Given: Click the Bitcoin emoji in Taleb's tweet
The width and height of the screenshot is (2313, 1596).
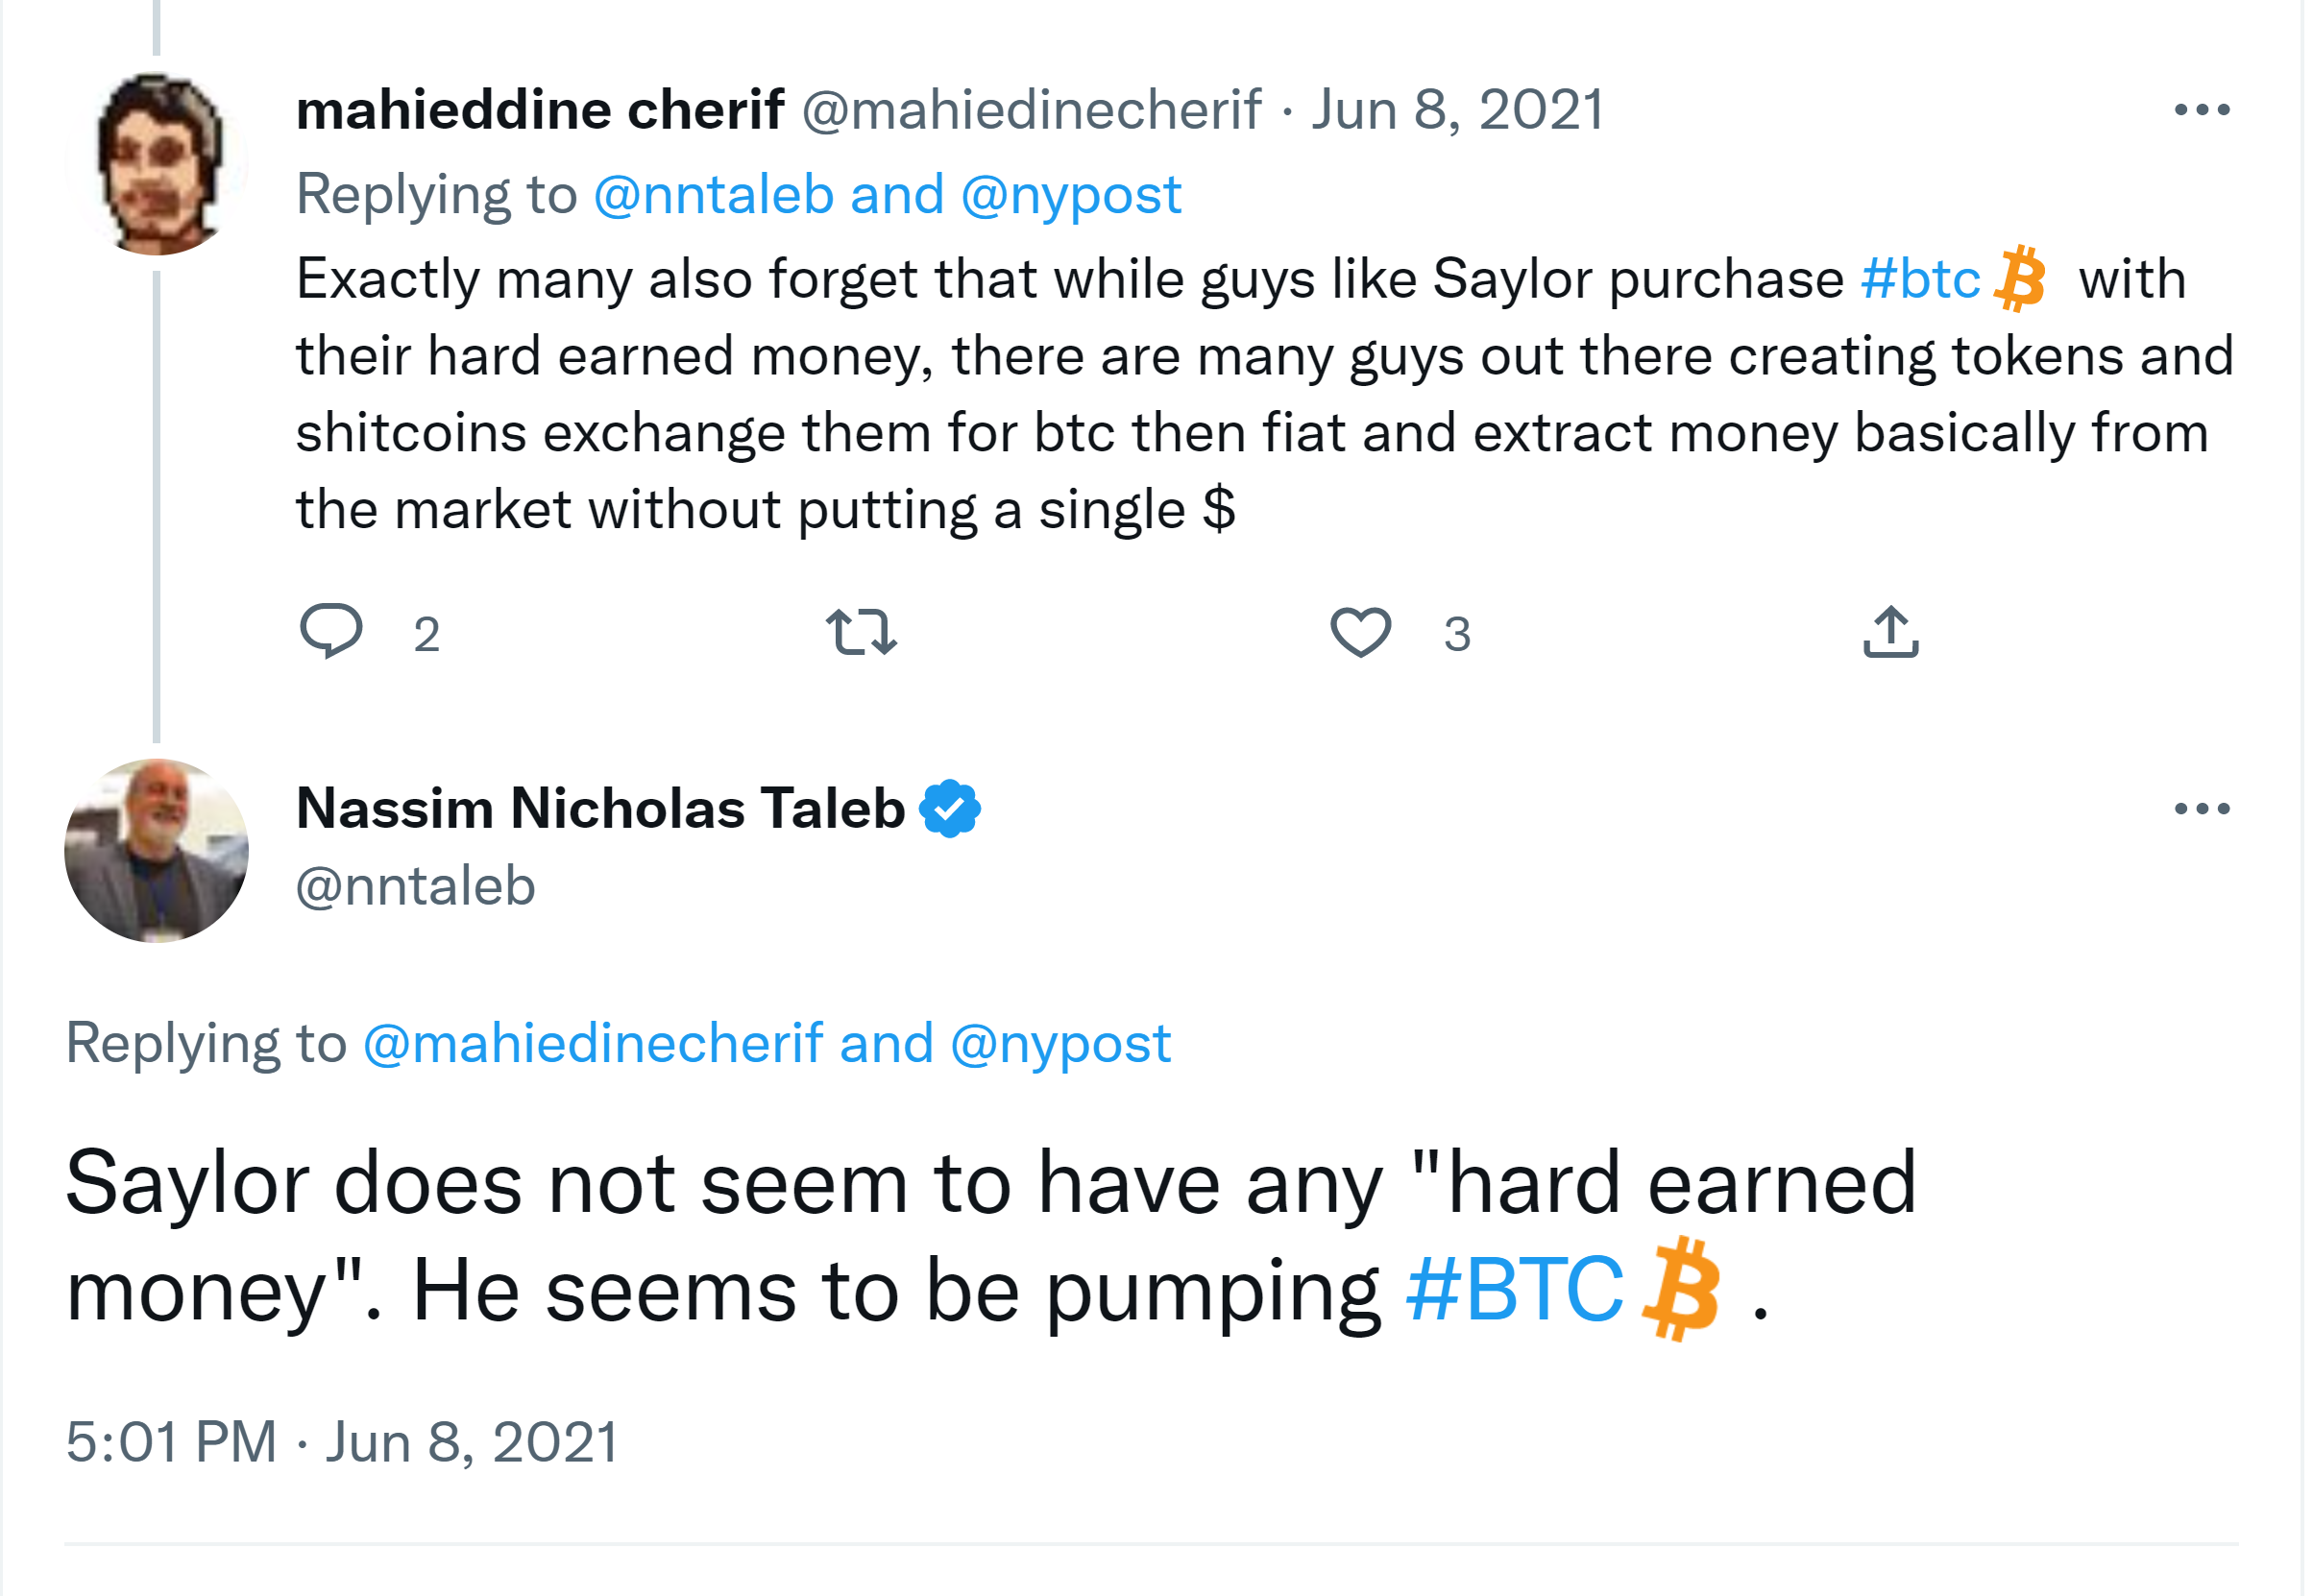Looking at the screenshot, I should [x=1683, y=1290].
